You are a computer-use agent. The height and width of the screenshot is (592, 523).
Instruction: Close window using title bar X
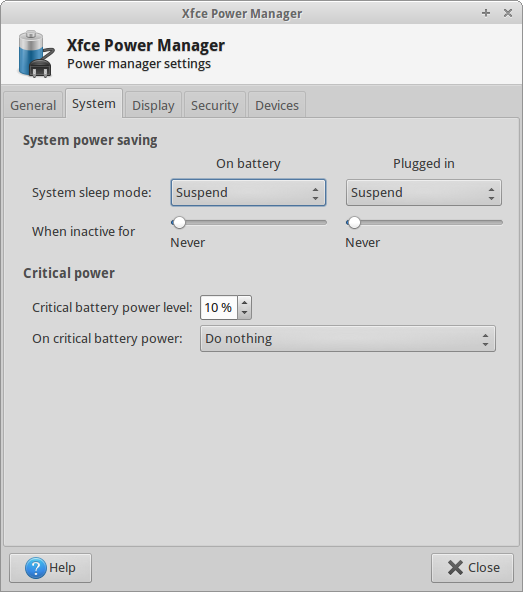pos(508,13)
